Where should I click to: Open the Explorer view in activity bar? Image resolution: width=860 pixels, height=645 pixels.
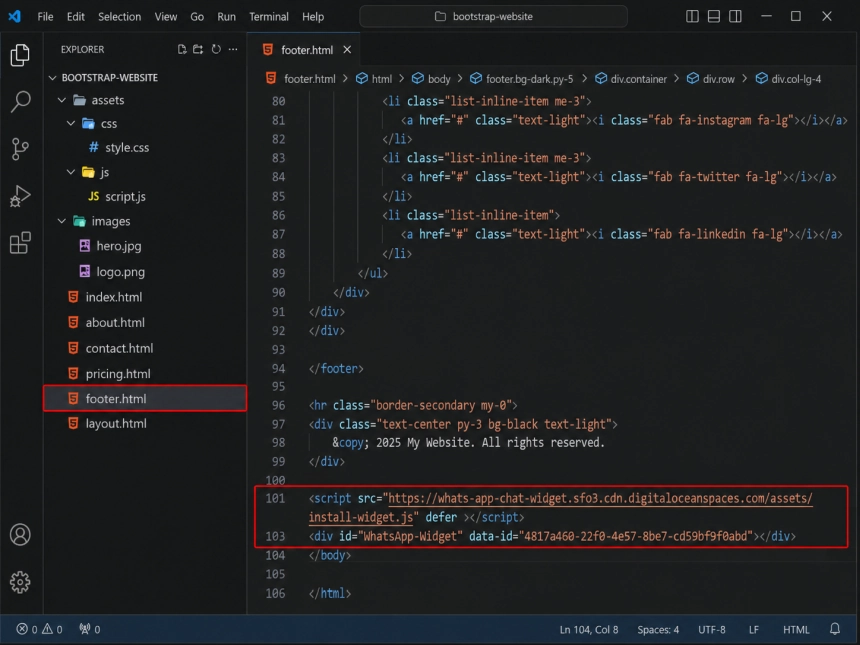(x=20, y=55)
